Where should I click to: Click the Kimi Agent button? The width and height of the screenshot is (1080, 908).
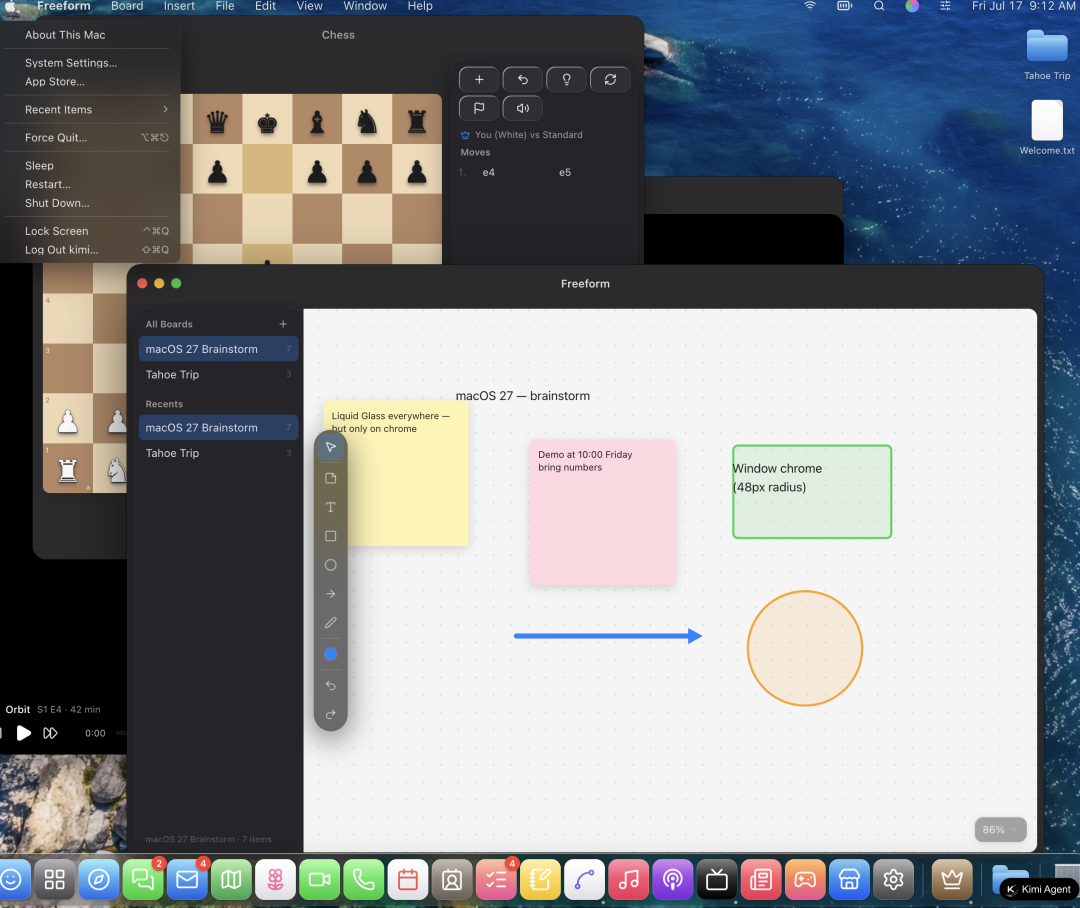point(1039,889)
